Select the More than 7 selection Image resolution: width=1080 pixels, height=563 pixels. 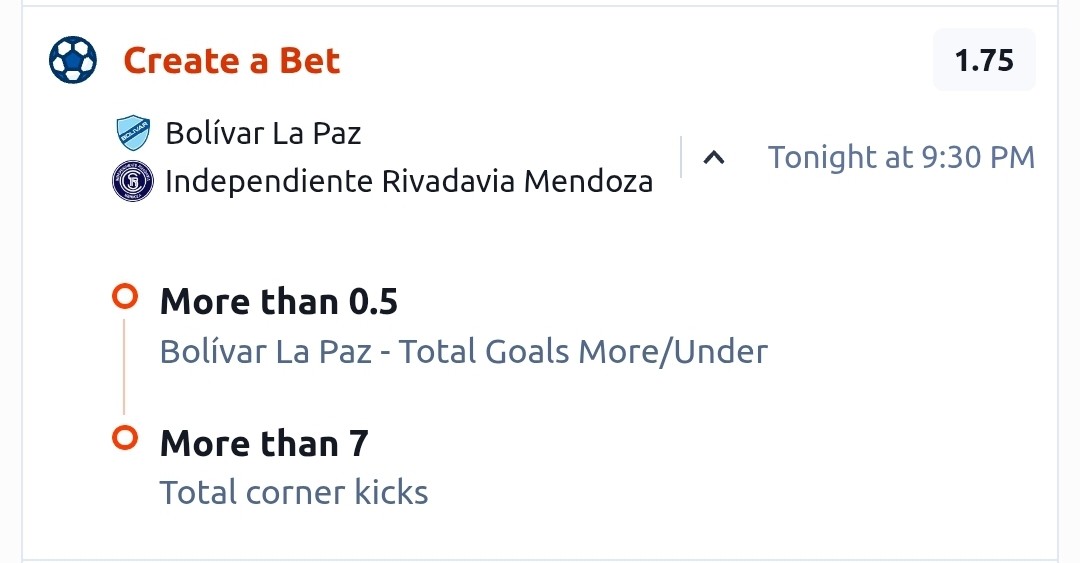[264, 442]
